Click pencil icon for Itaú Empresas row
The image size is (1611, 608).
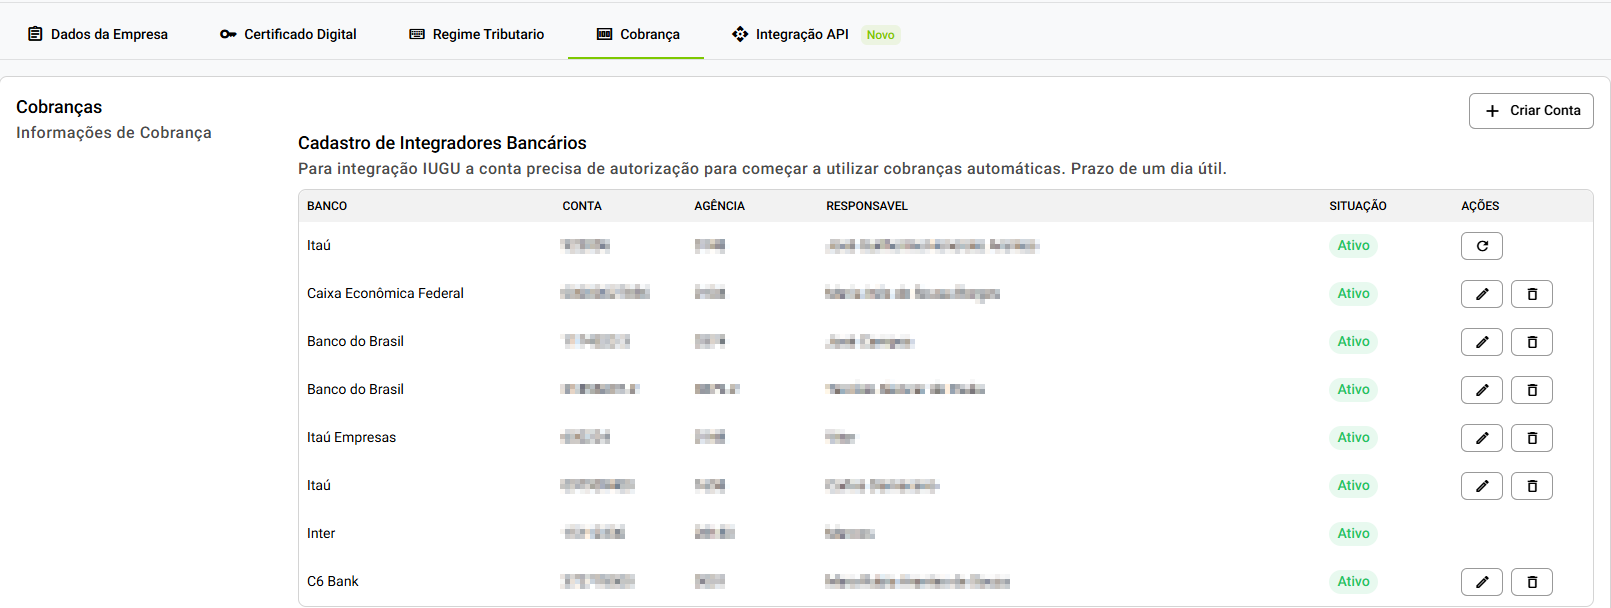[1481, 438]
